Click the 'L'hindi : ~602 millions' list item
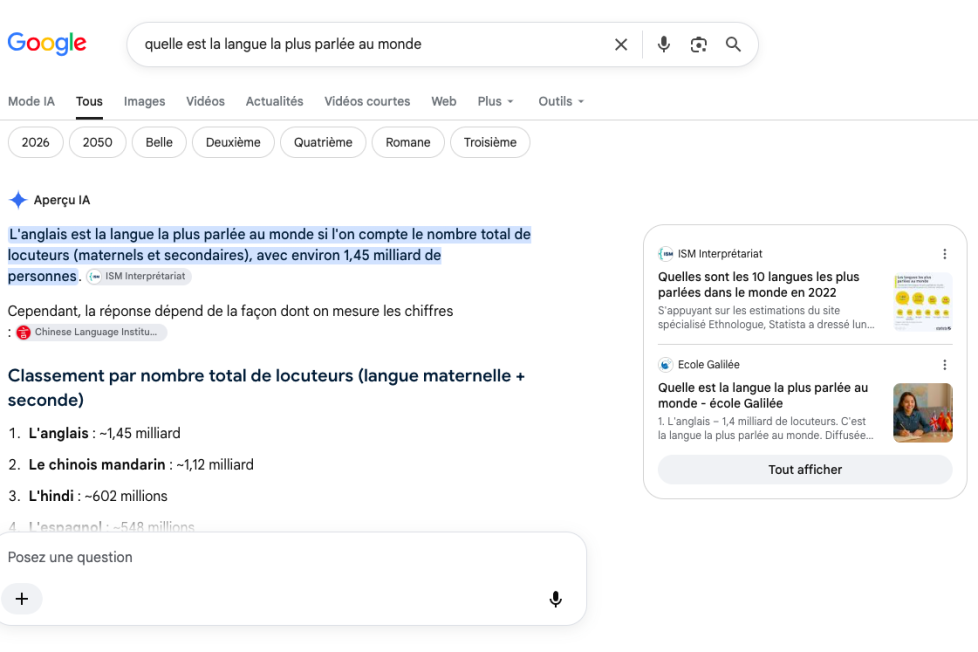The height and width of the screenshot is (652, 978). pyautogui.click(x=98, y=496)
